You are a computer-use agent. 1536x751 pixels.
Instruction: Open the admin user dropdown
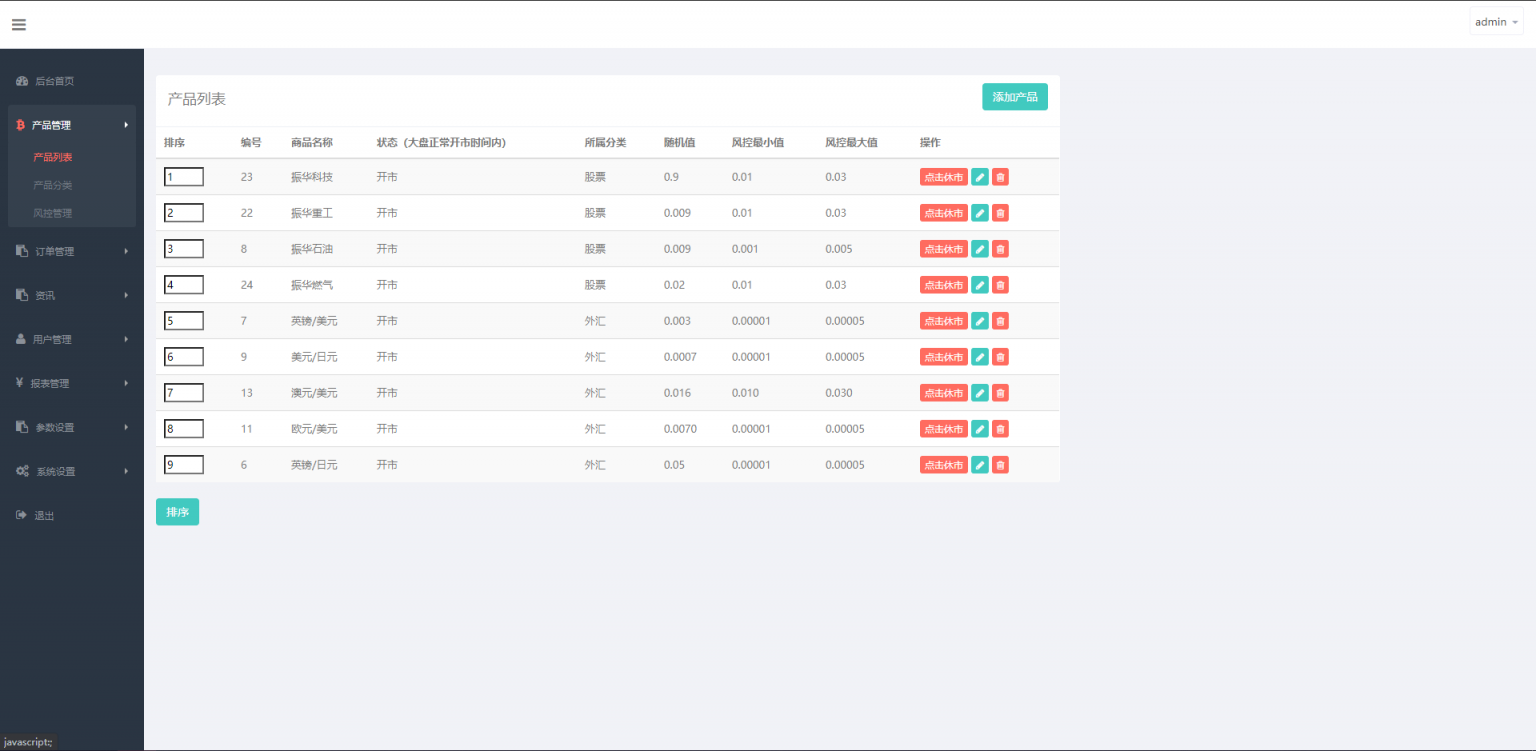[x=1496, y=22]
